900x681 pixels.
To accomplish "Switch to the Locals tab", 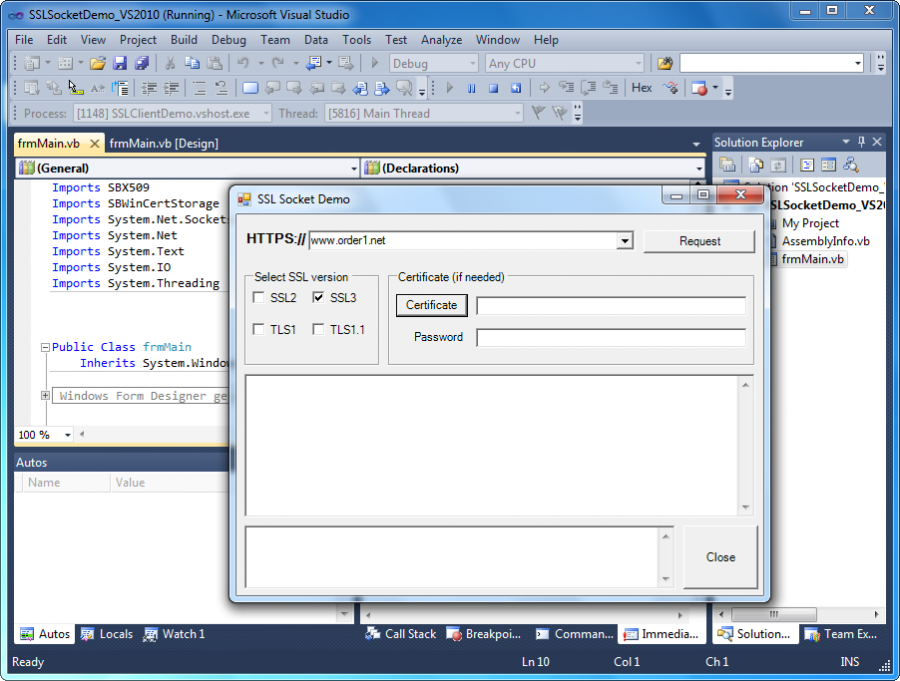I will click(107, 634).
